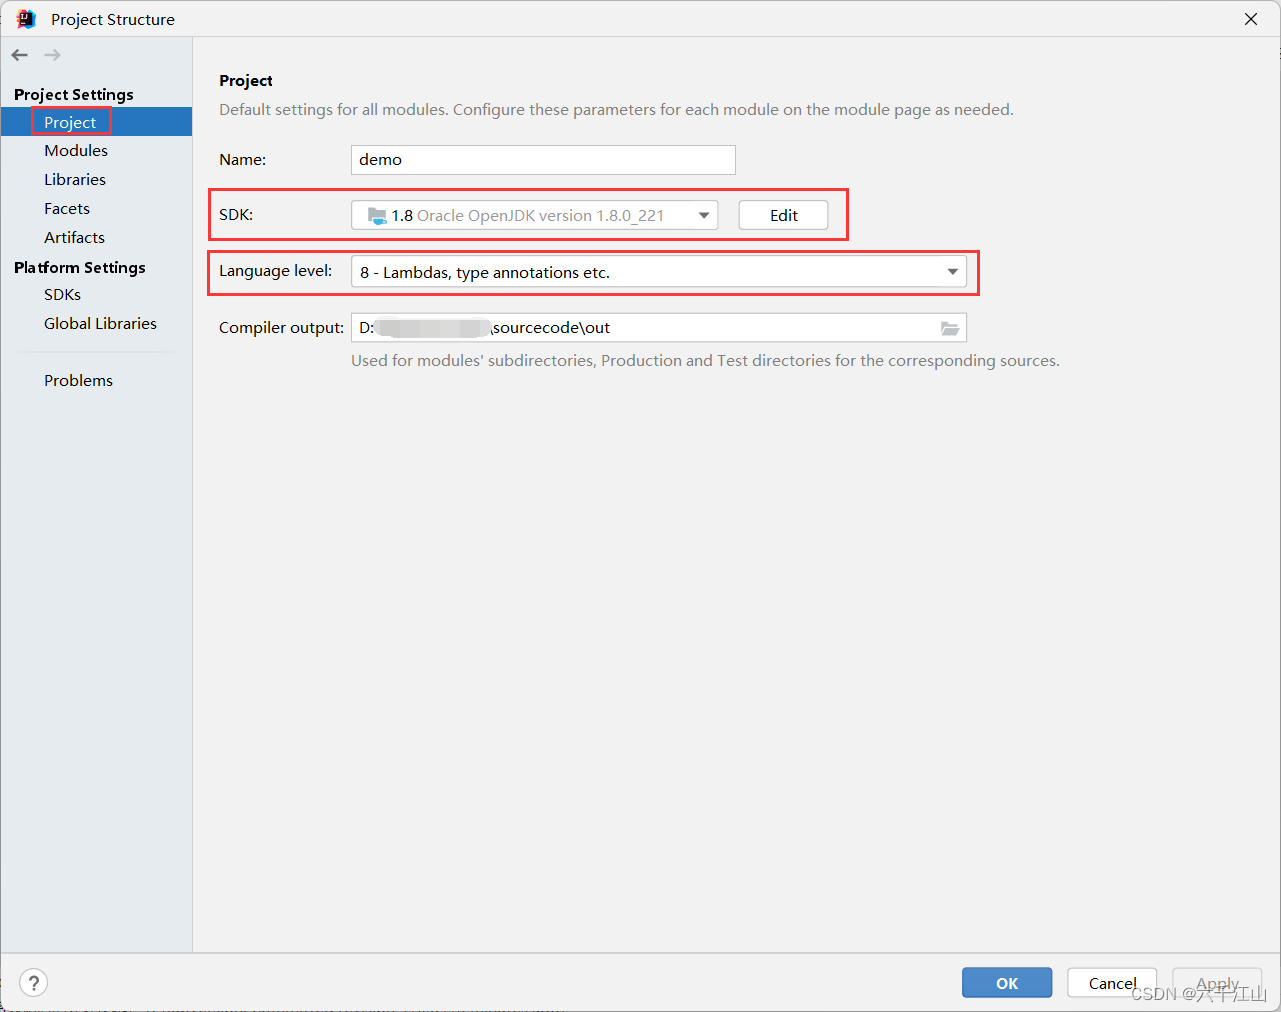Select Project in Project Settings
1281x1012 pixels.
point(96,122)
